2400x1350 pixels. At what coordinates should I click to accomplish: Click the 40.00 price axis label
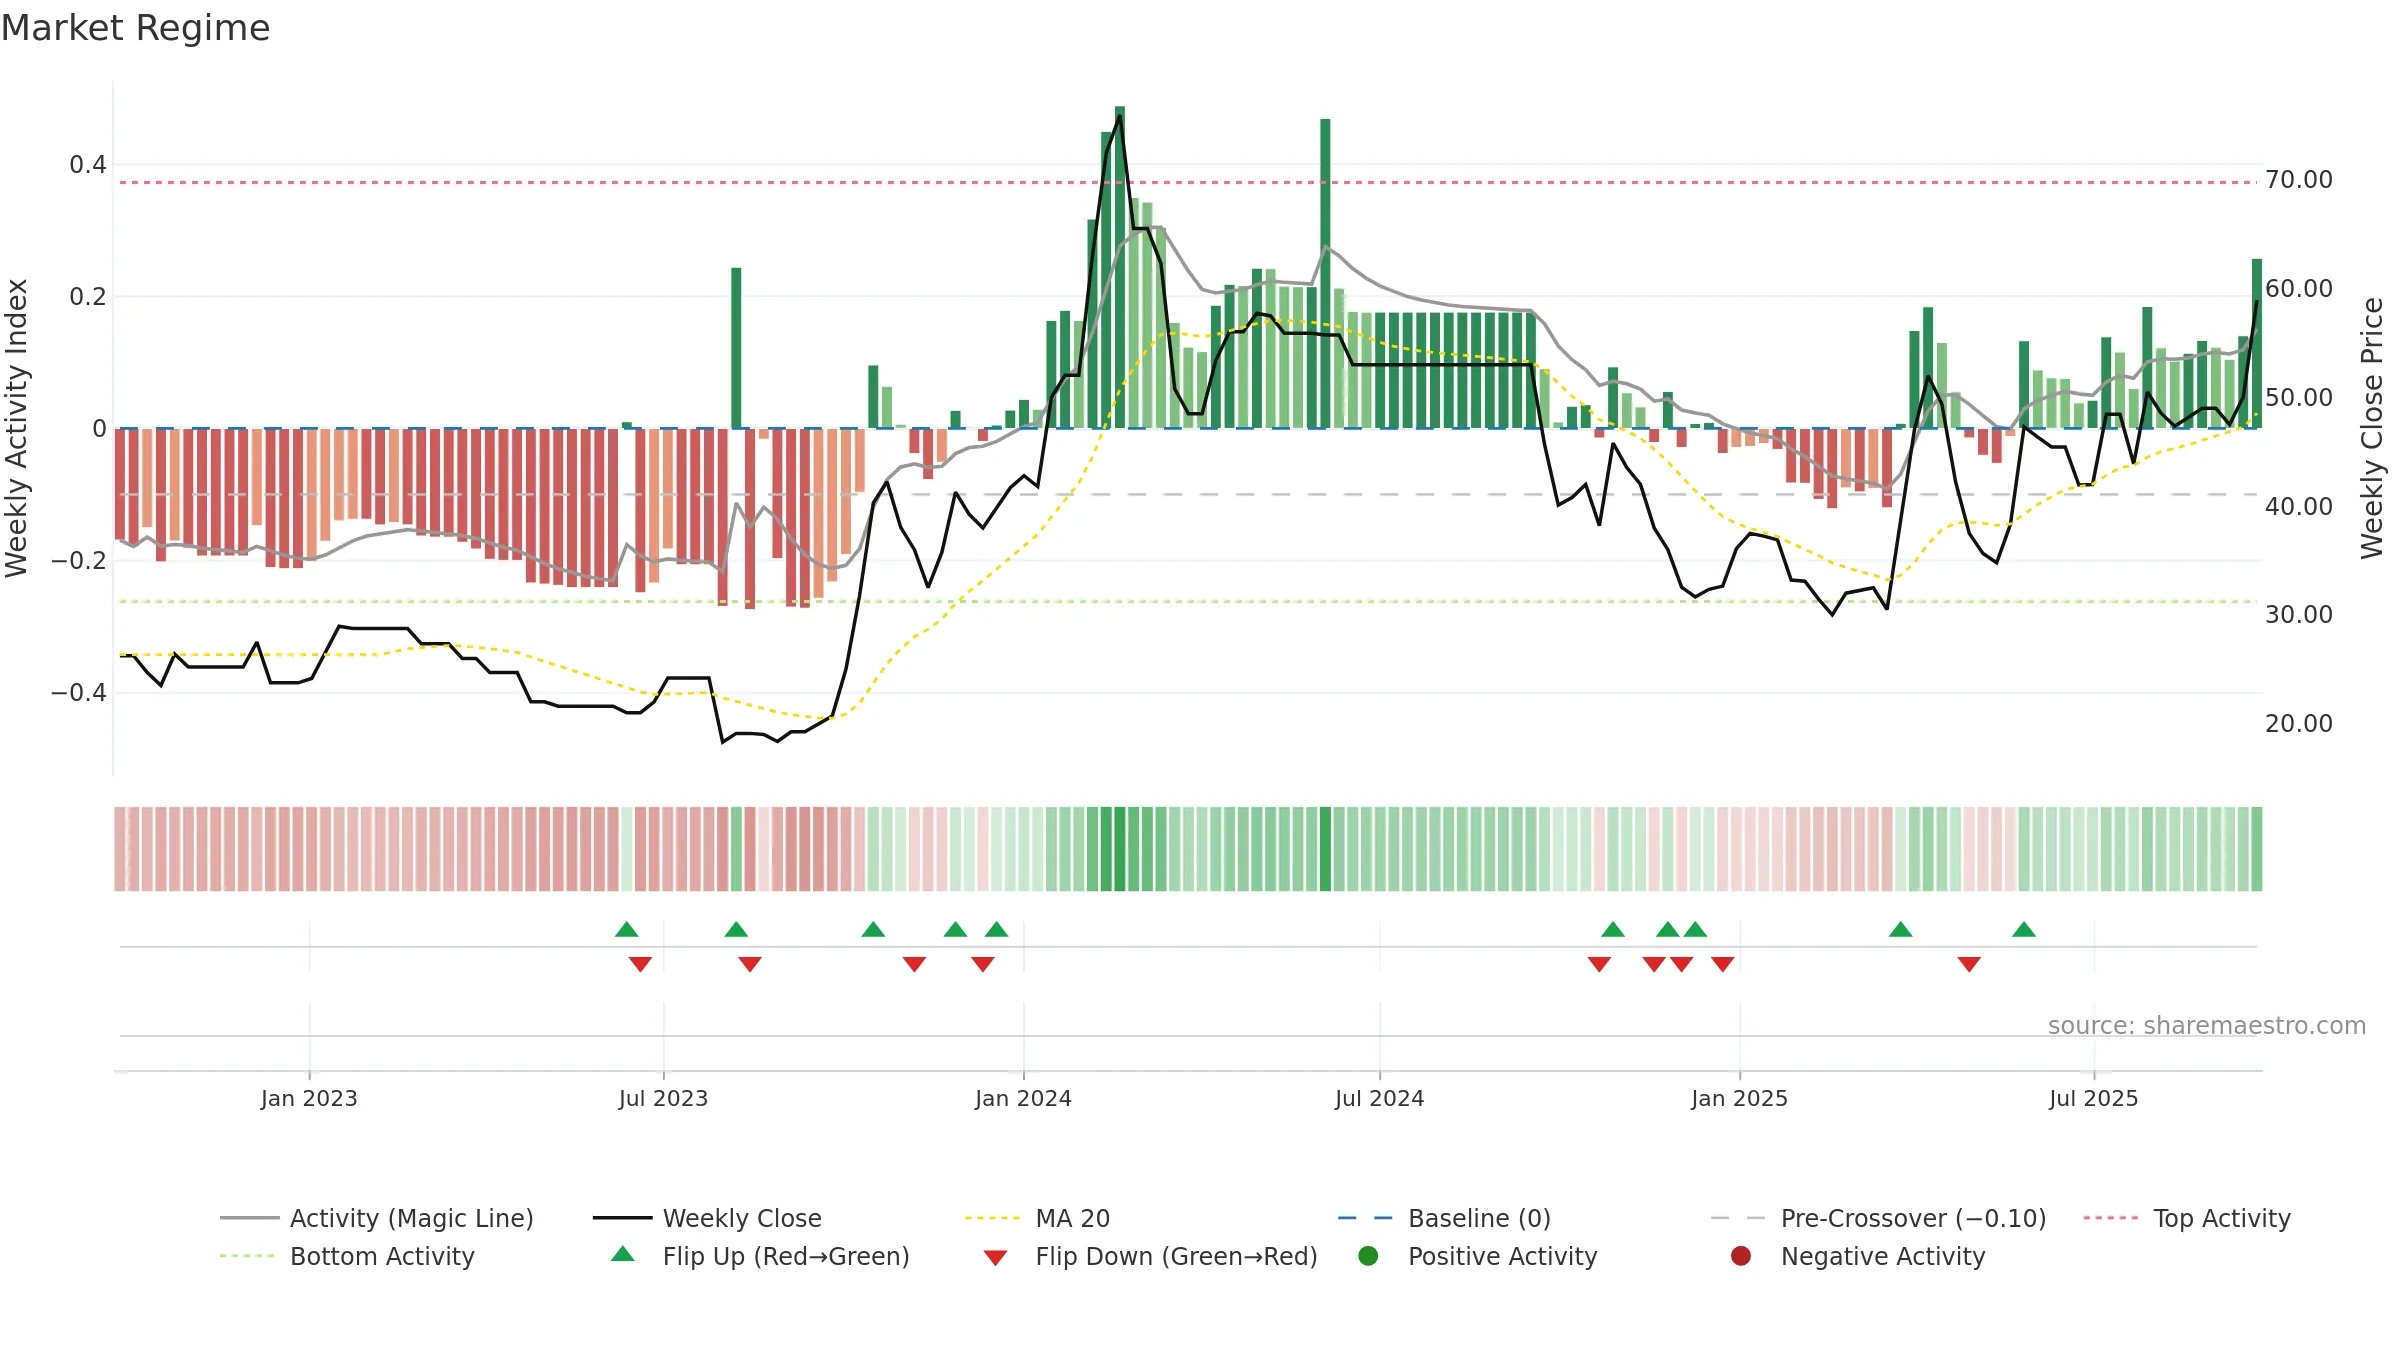2298,507
